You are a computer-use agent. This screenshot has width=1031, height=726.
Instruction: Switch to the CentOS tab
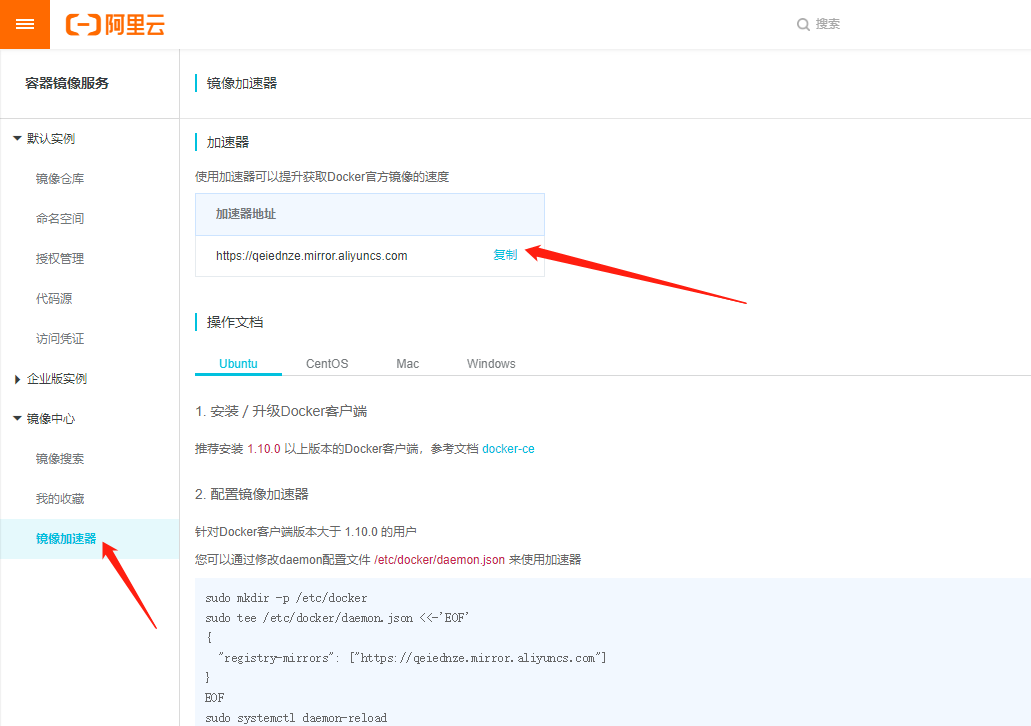325,363
